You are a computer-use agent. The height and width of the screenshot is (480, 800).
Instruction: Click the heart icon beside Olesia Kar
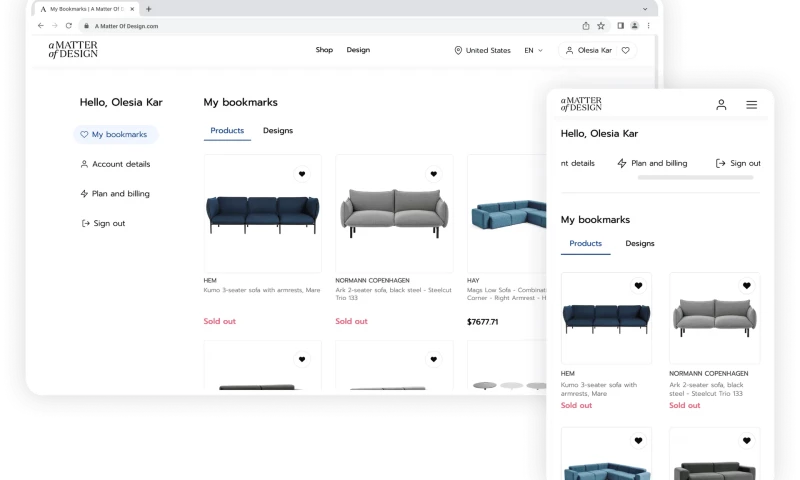[626, 50]
